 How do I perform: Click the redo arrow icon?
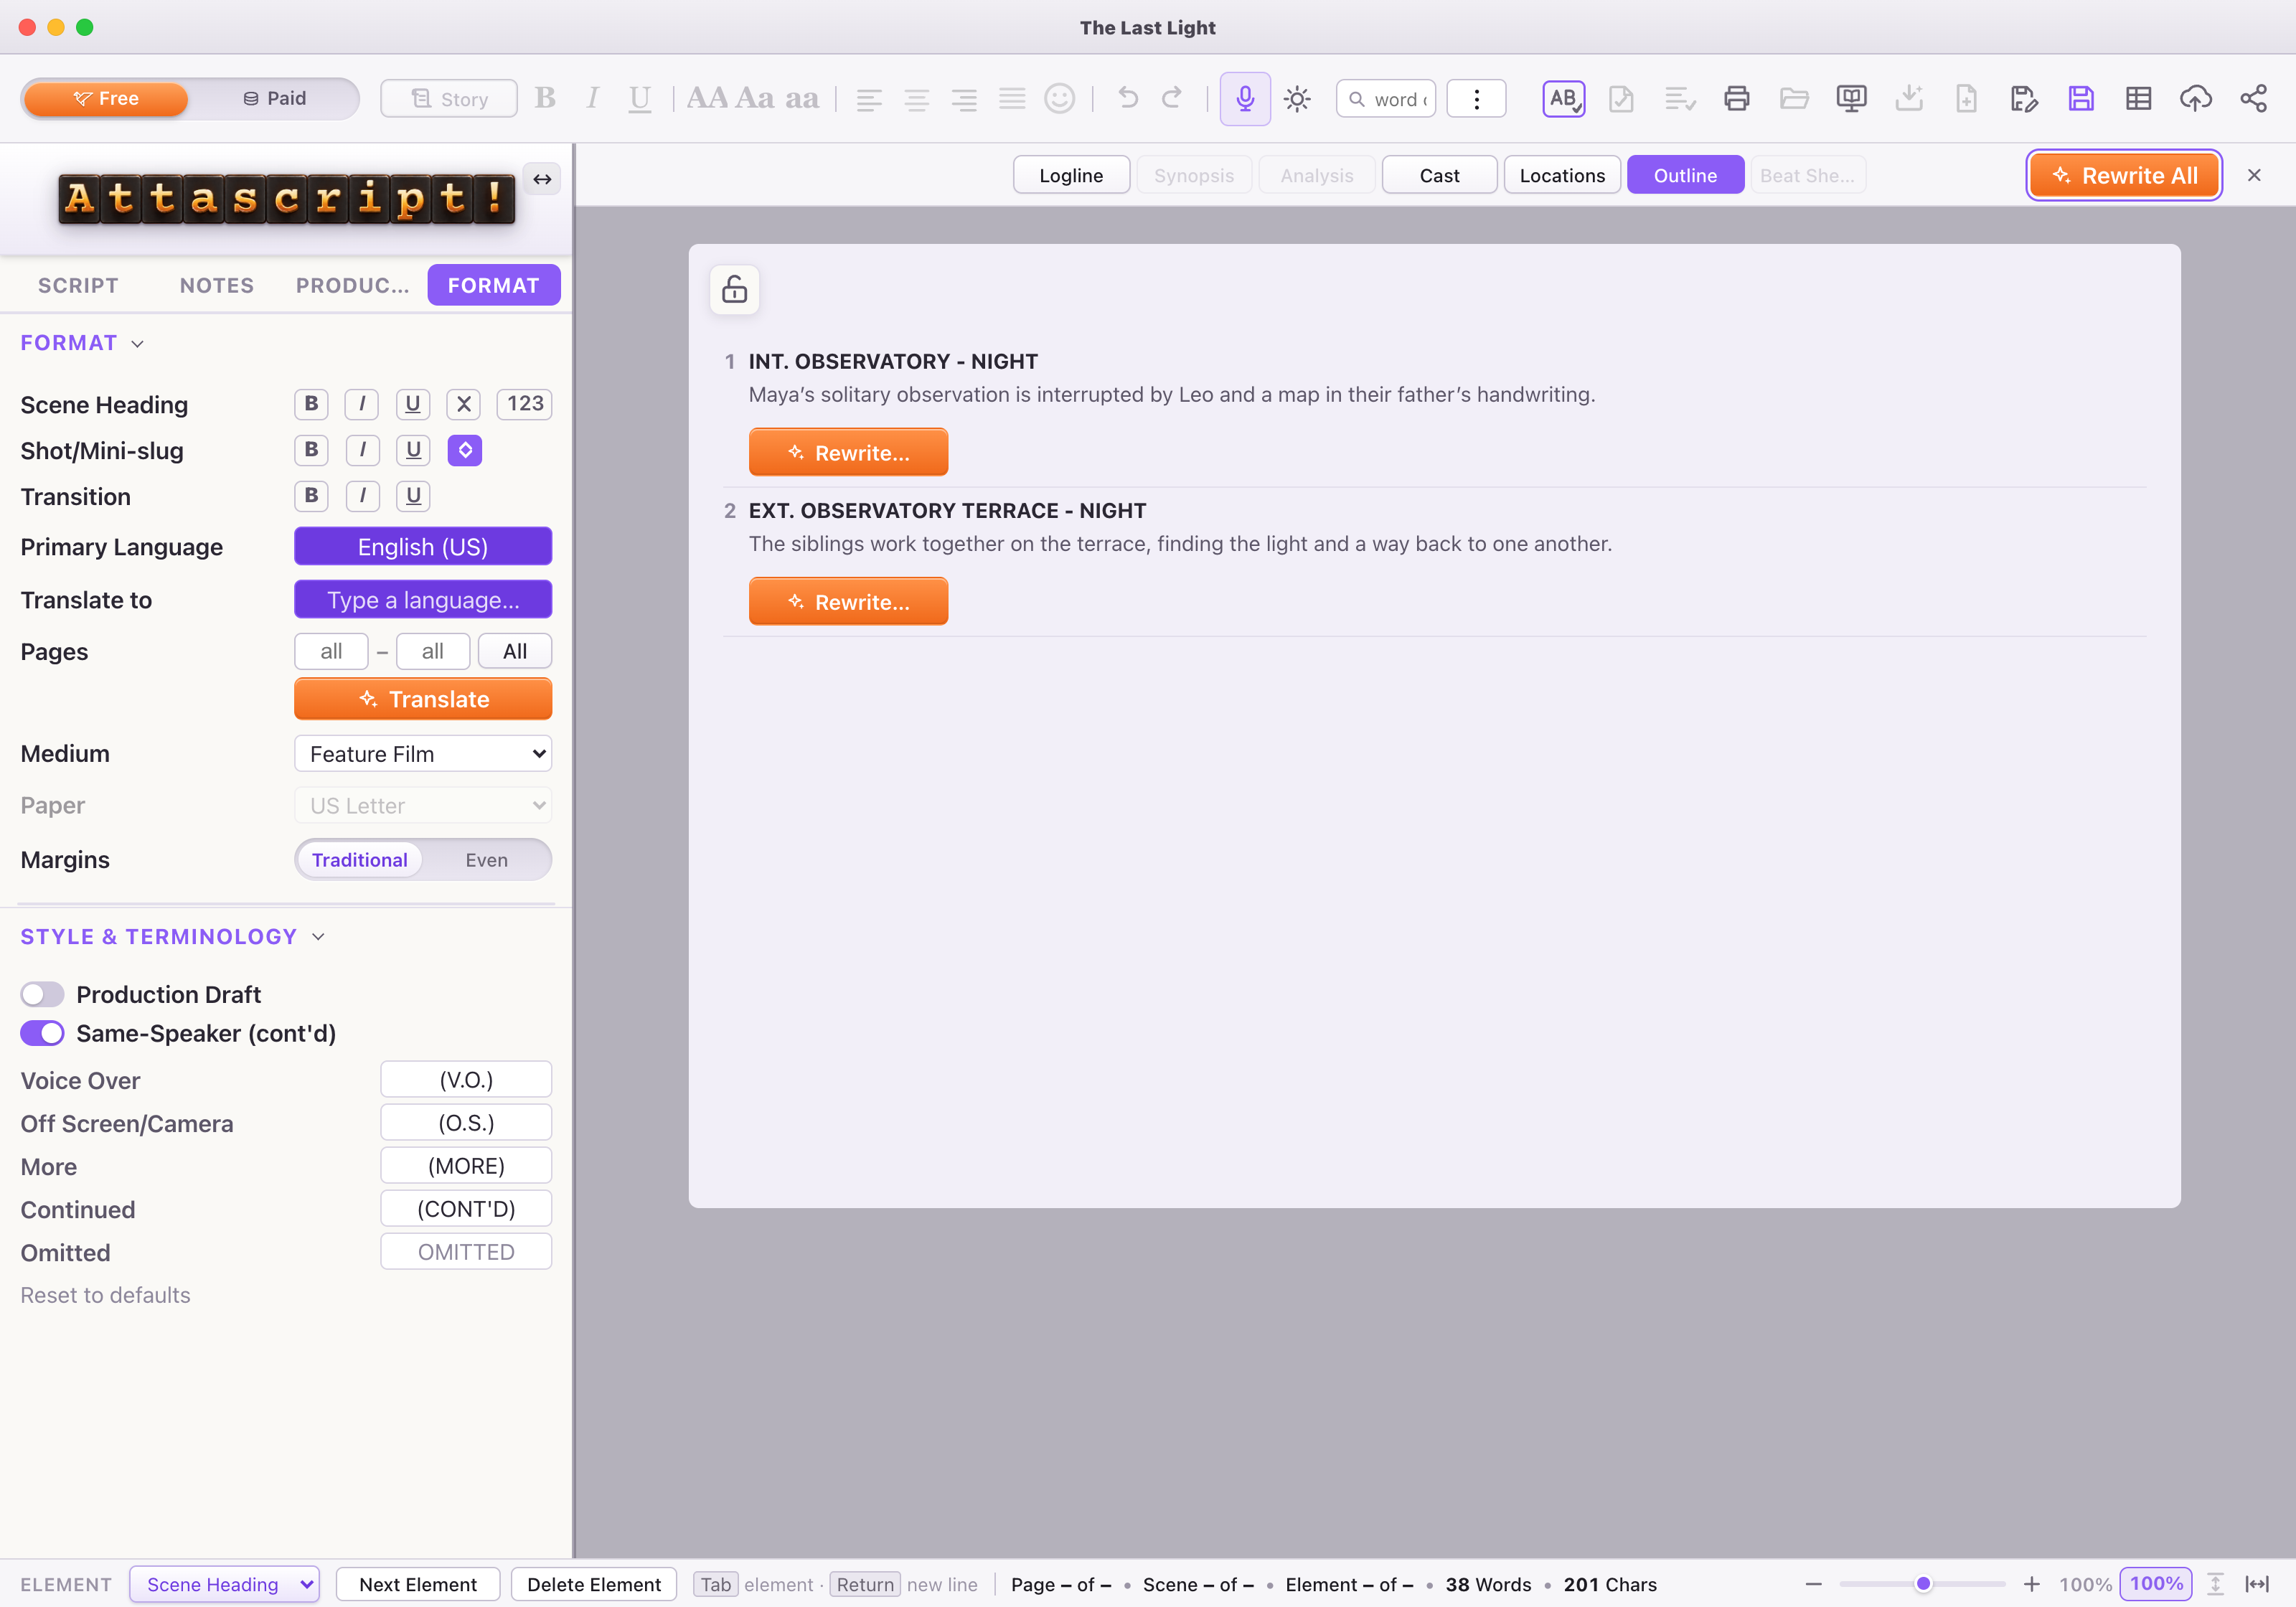[x=1172, y=98]
